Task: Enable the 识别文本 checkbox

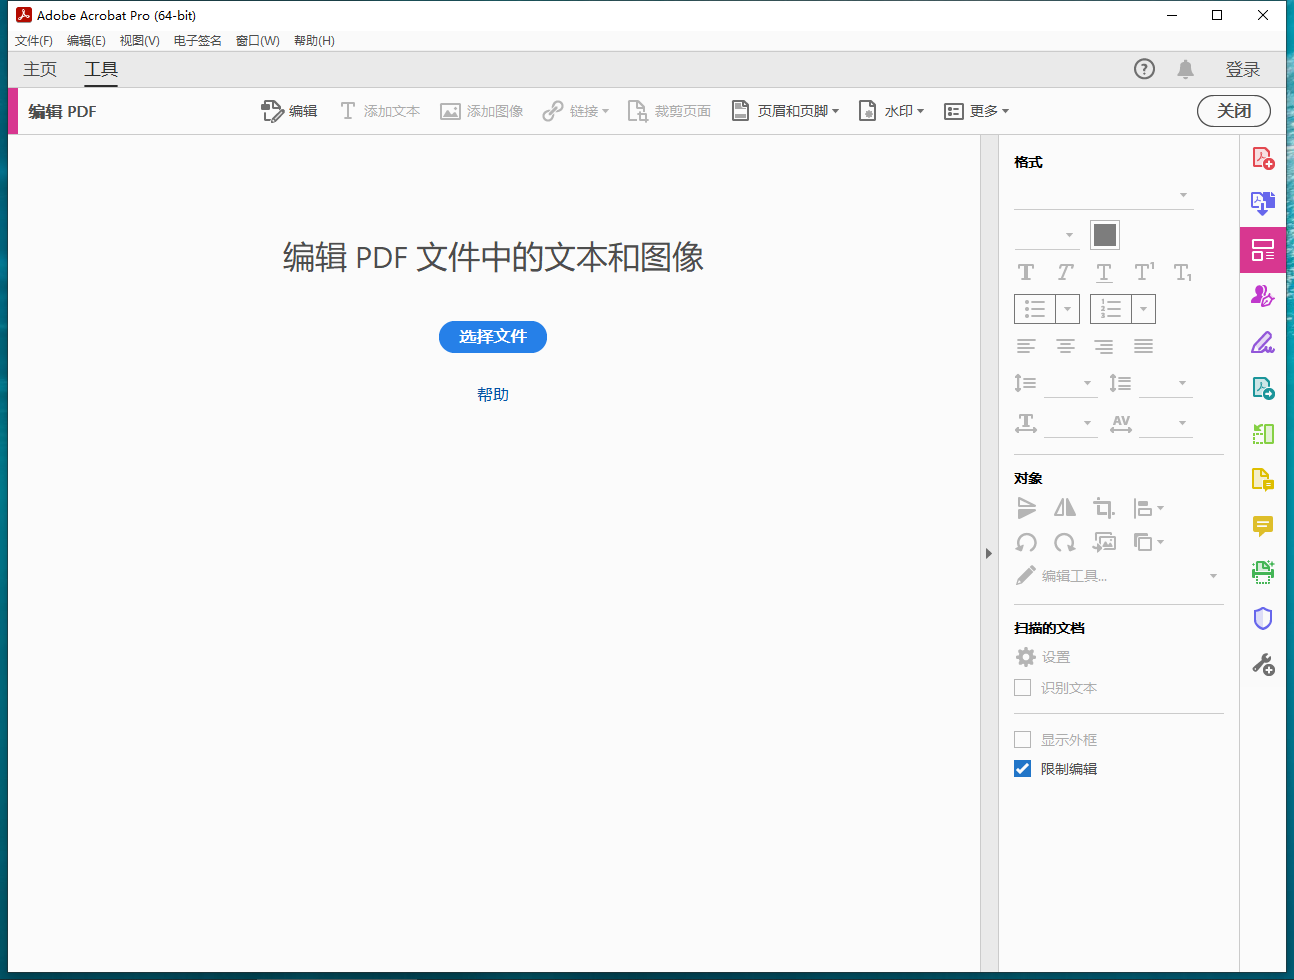Action: pyautogui.click(x=1022, y=688)
